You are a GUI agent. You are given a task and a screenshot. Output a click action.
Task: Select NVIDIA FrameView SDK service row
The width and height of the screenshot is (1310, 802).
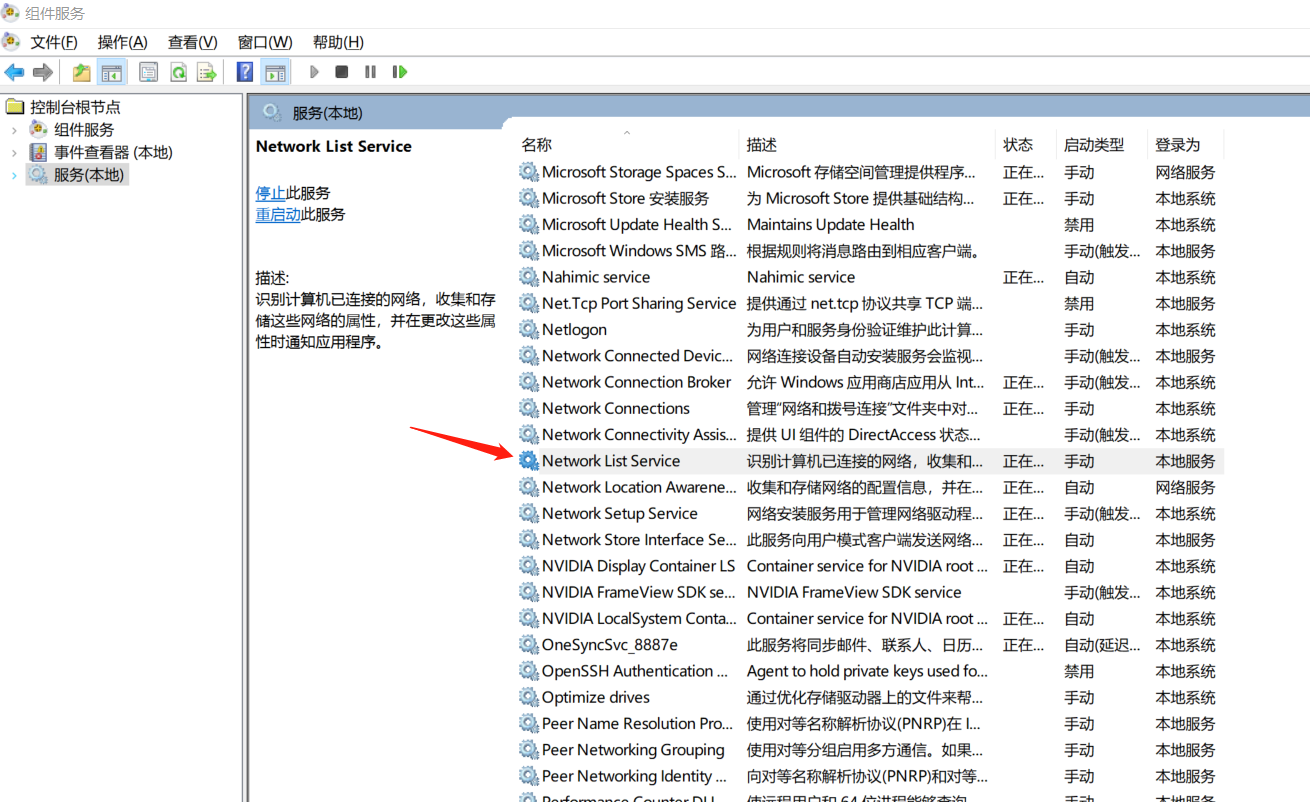tap(870, 592)
